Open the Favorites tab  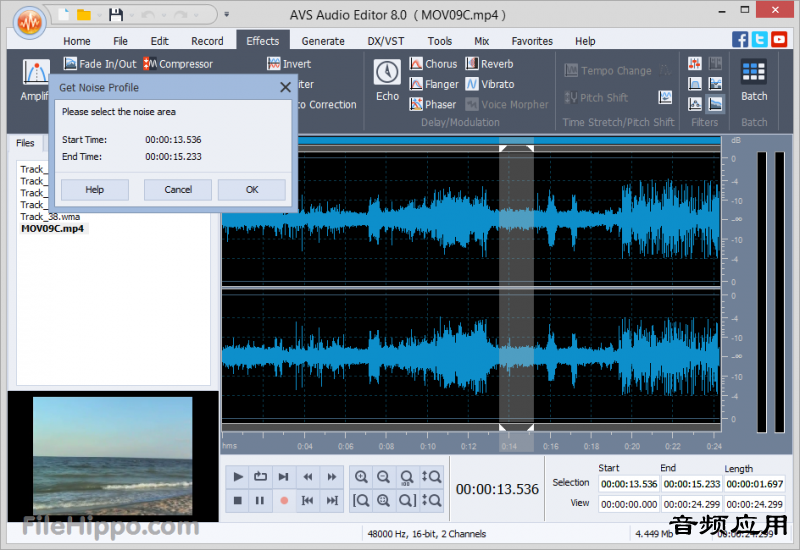pyautogui.click(x=532, y=41)
